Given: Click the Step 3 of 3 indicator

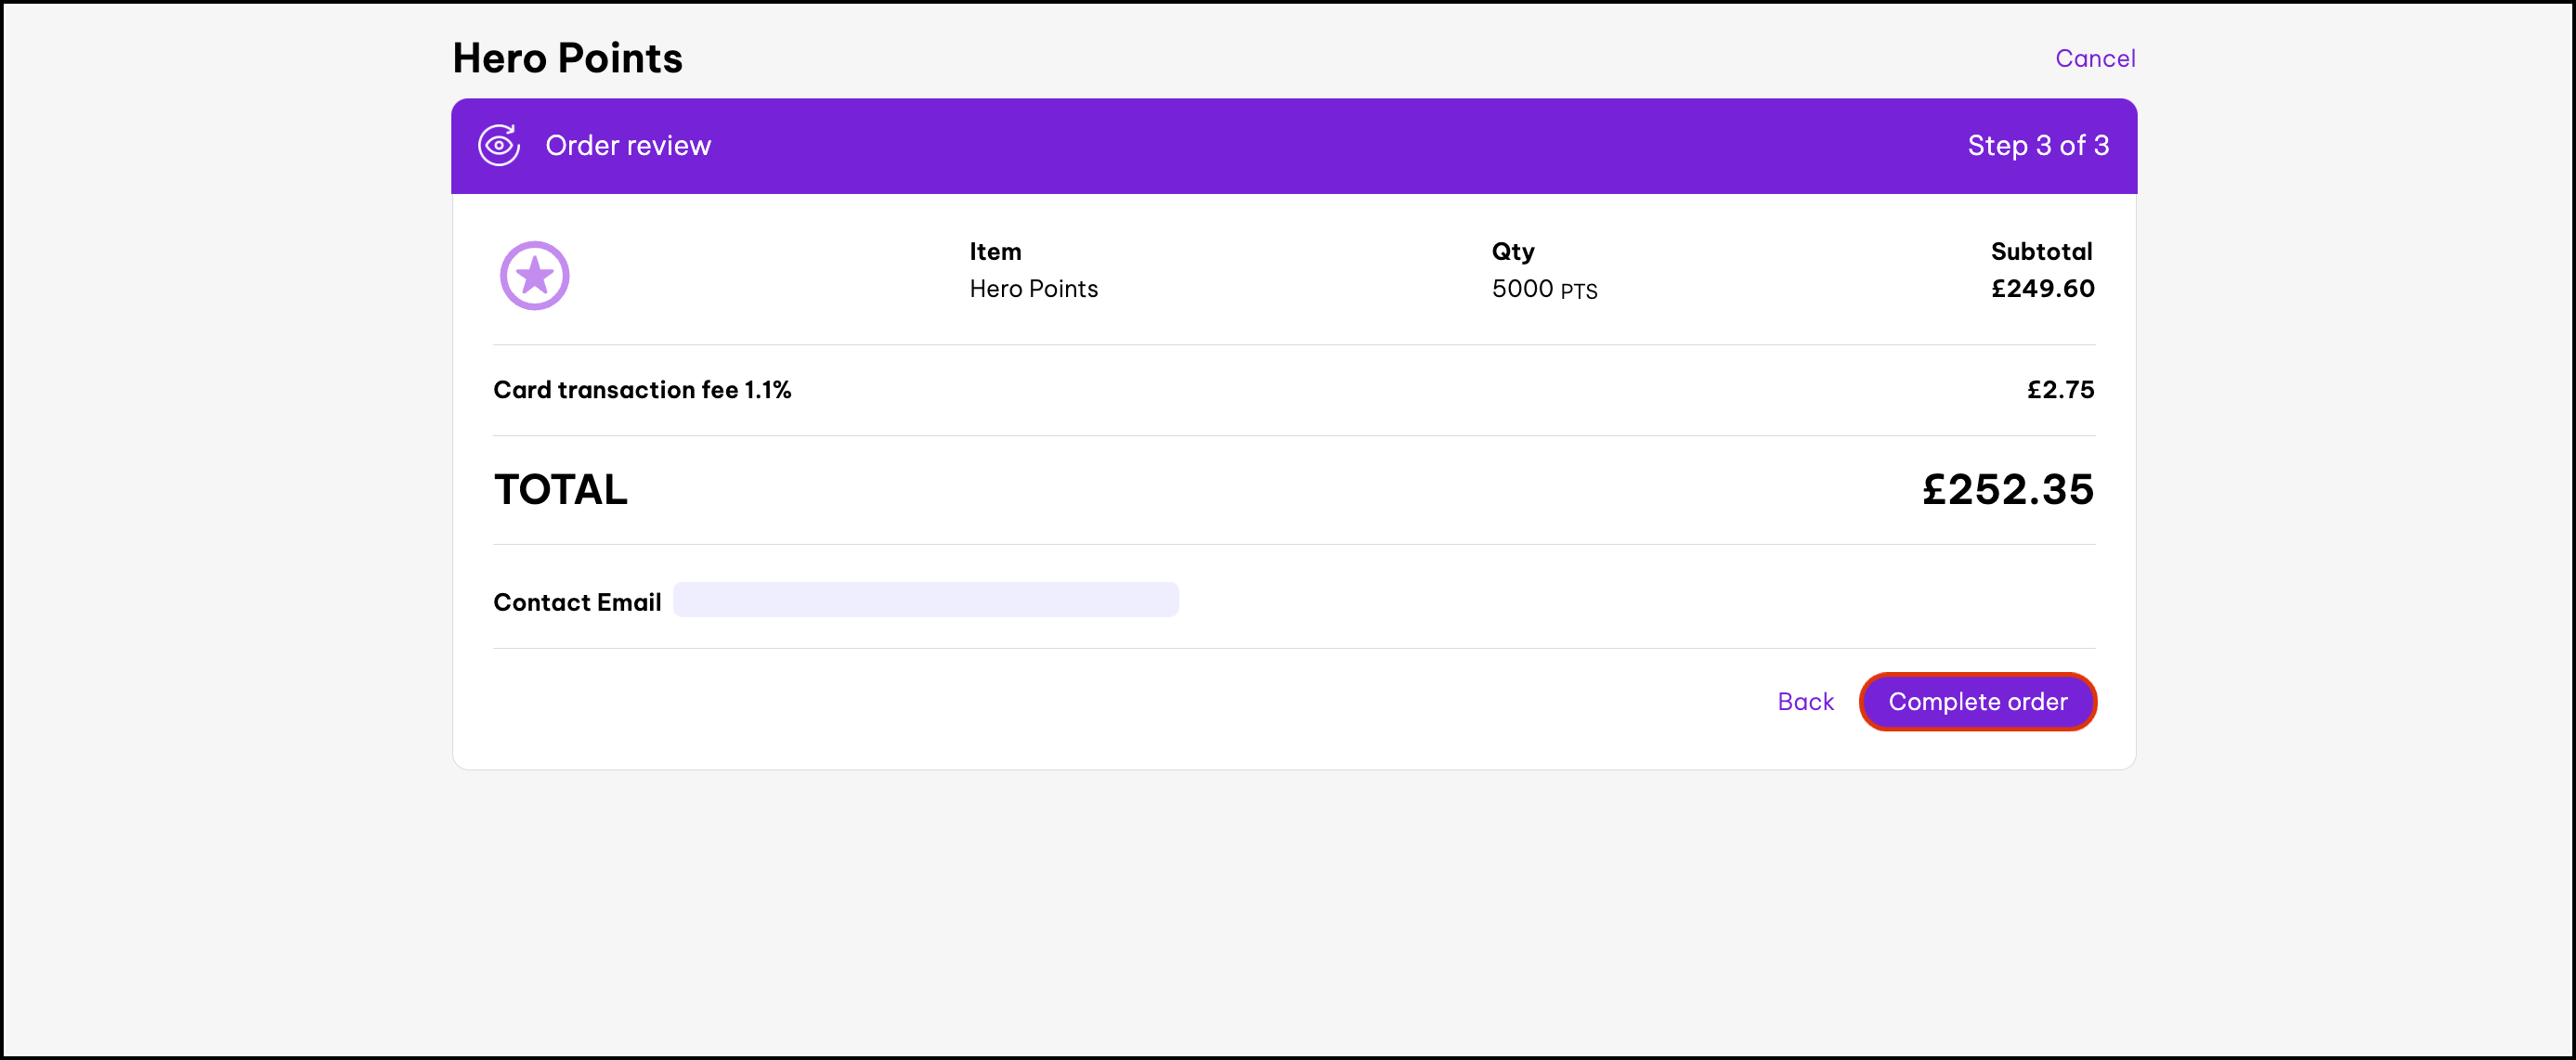Looking at the screenshot, I should [x=2037, y=146].
